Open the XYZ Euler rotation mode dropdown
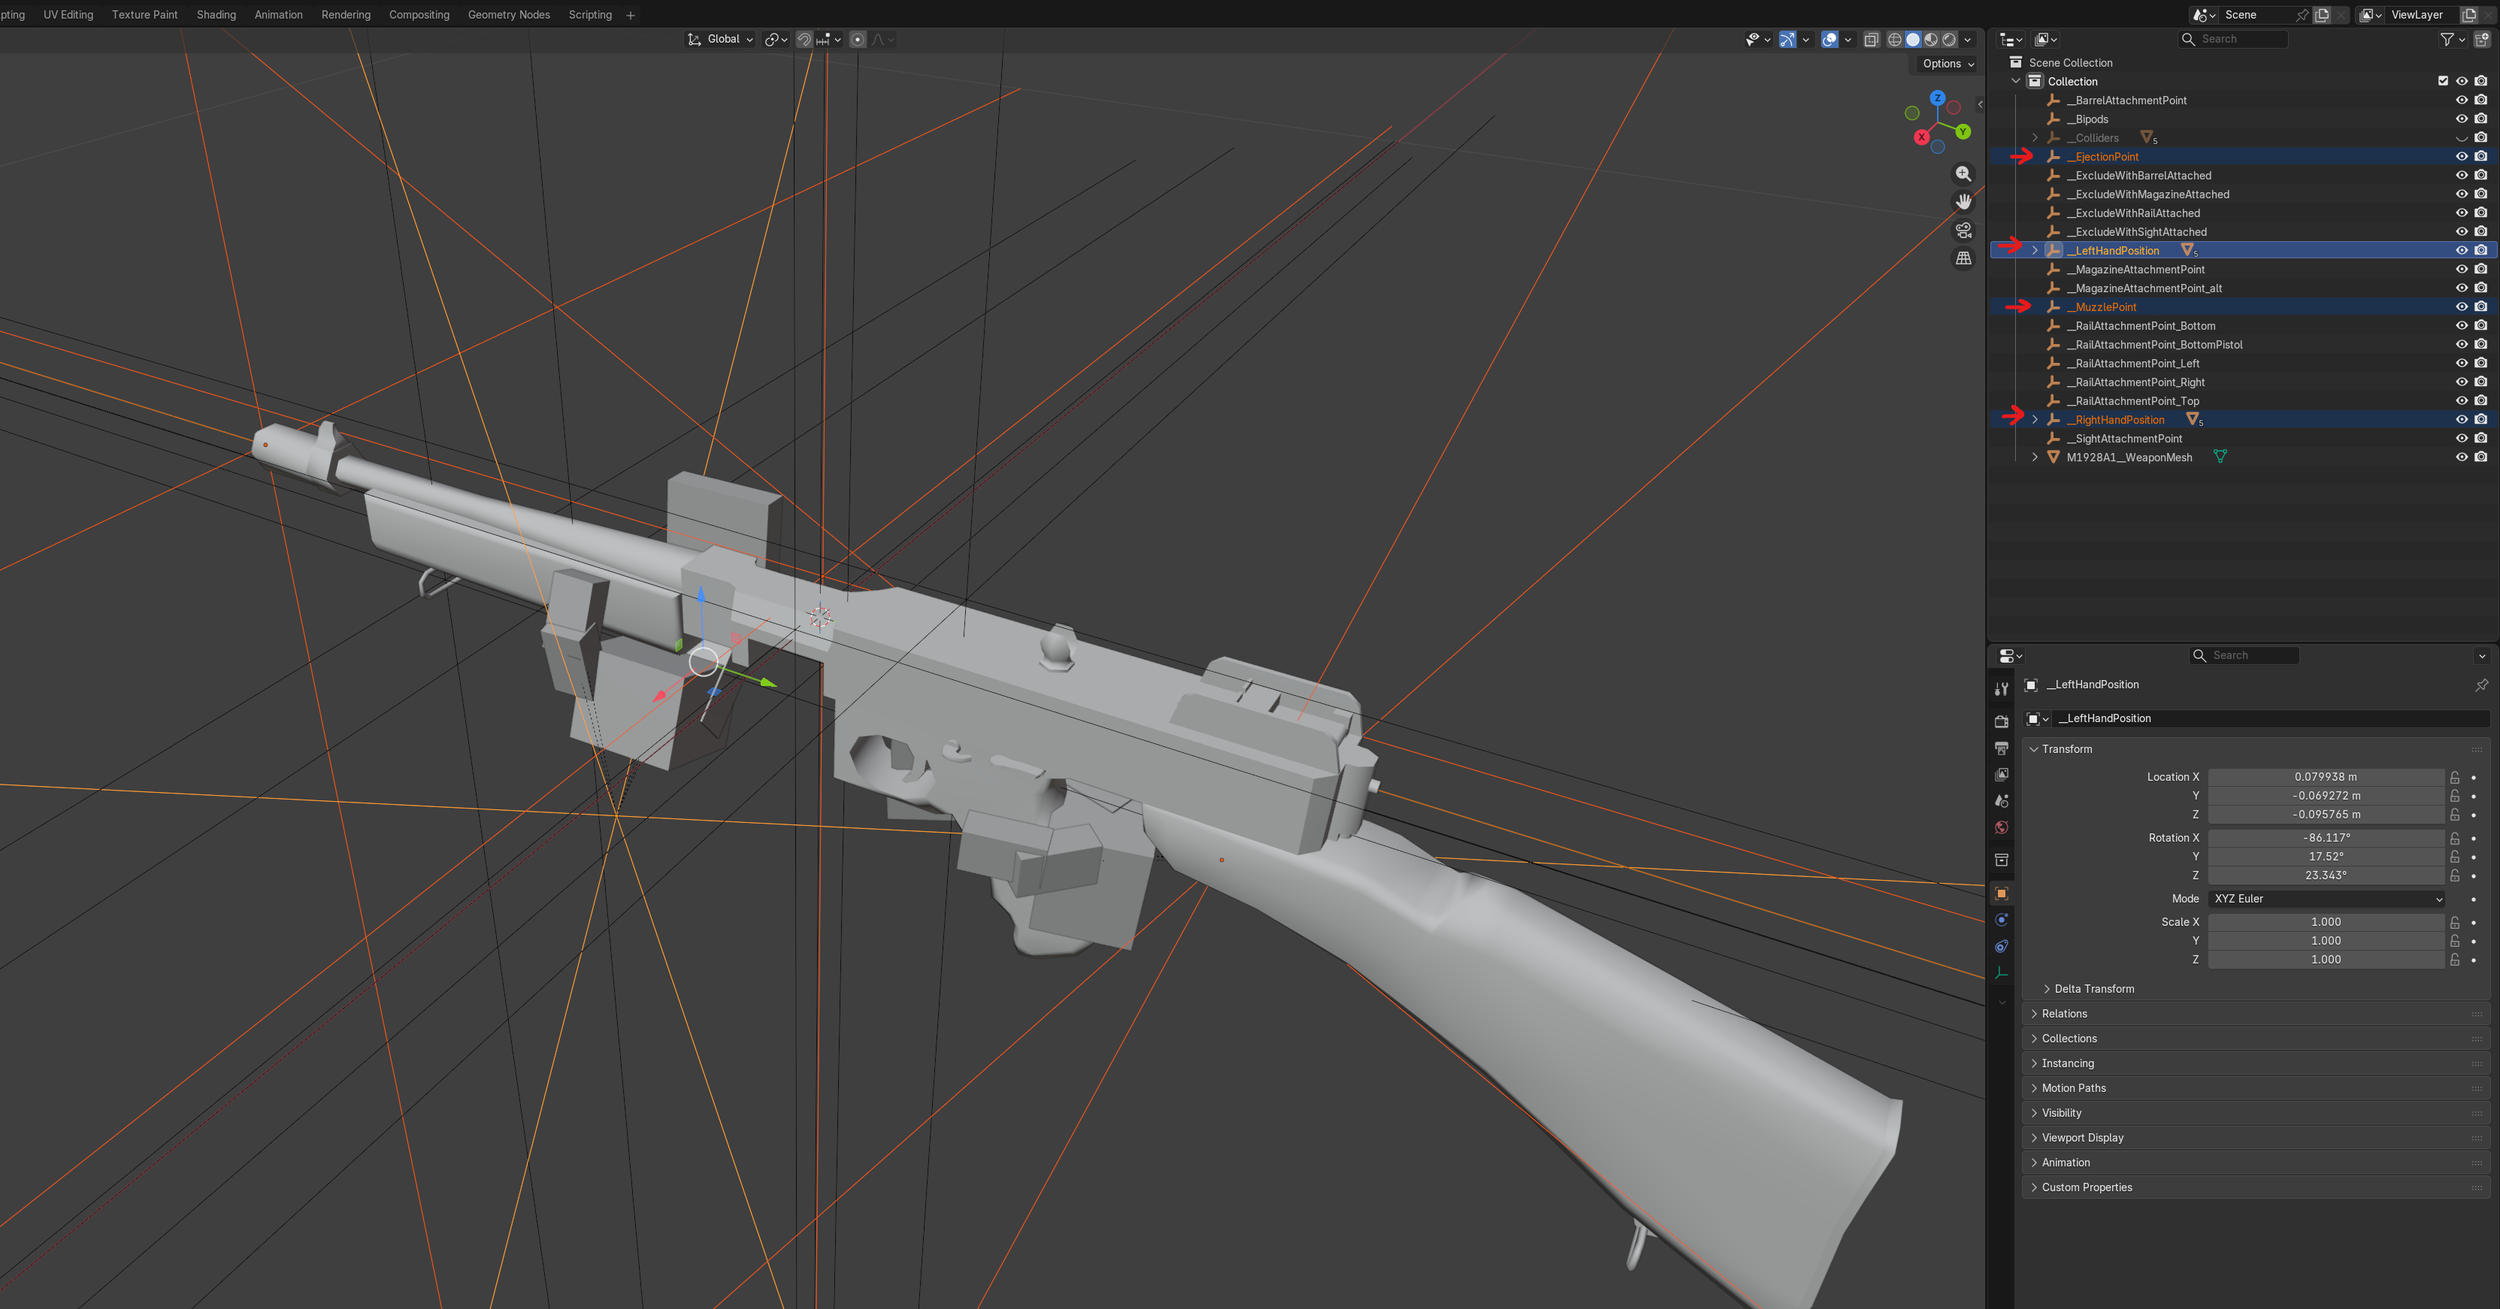 tap(2326, 899)
